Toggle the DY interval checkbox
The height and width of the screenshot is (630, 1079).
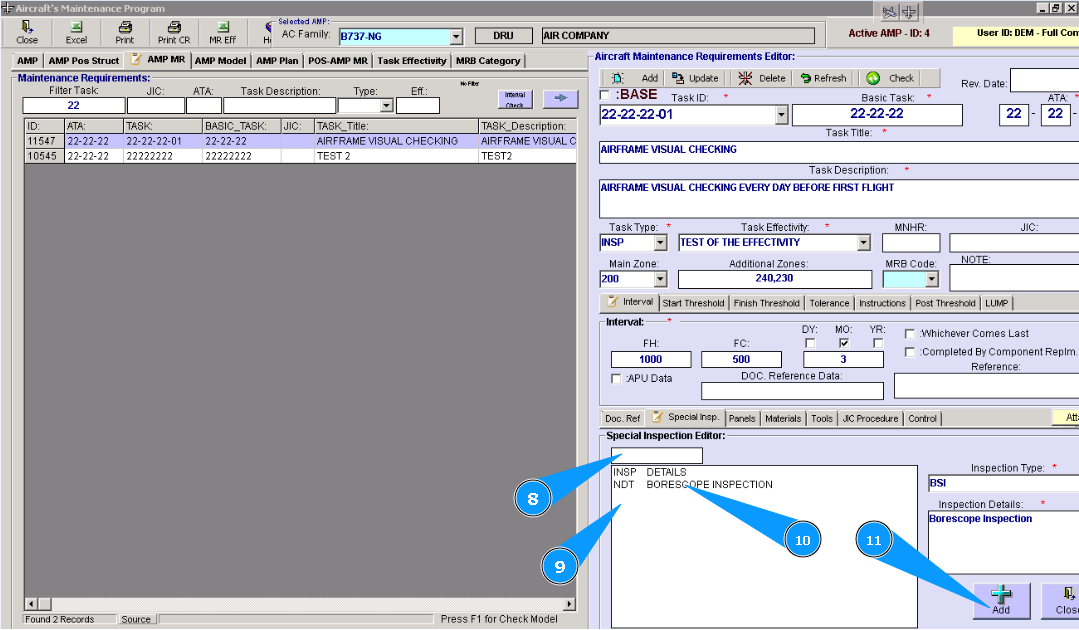(810, 343)
